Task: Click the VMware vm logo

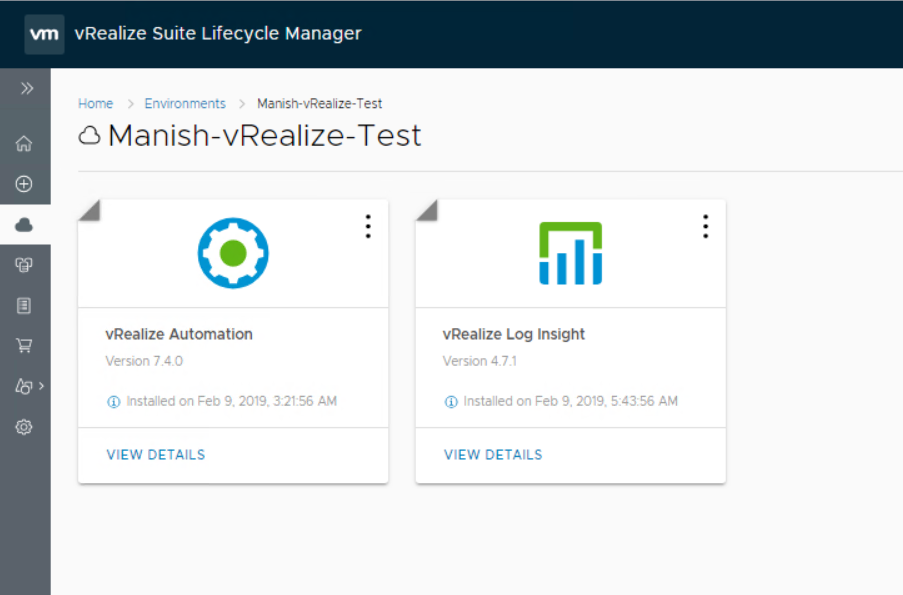Action: pyautogui.click(x=45, y=34)
